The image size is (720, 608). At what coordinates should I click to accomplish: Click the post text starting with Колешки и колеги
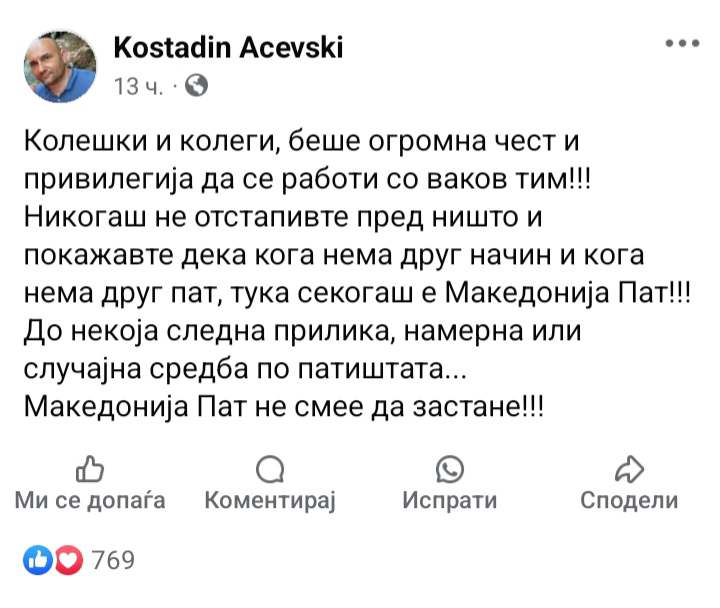[x=357, y=274]
